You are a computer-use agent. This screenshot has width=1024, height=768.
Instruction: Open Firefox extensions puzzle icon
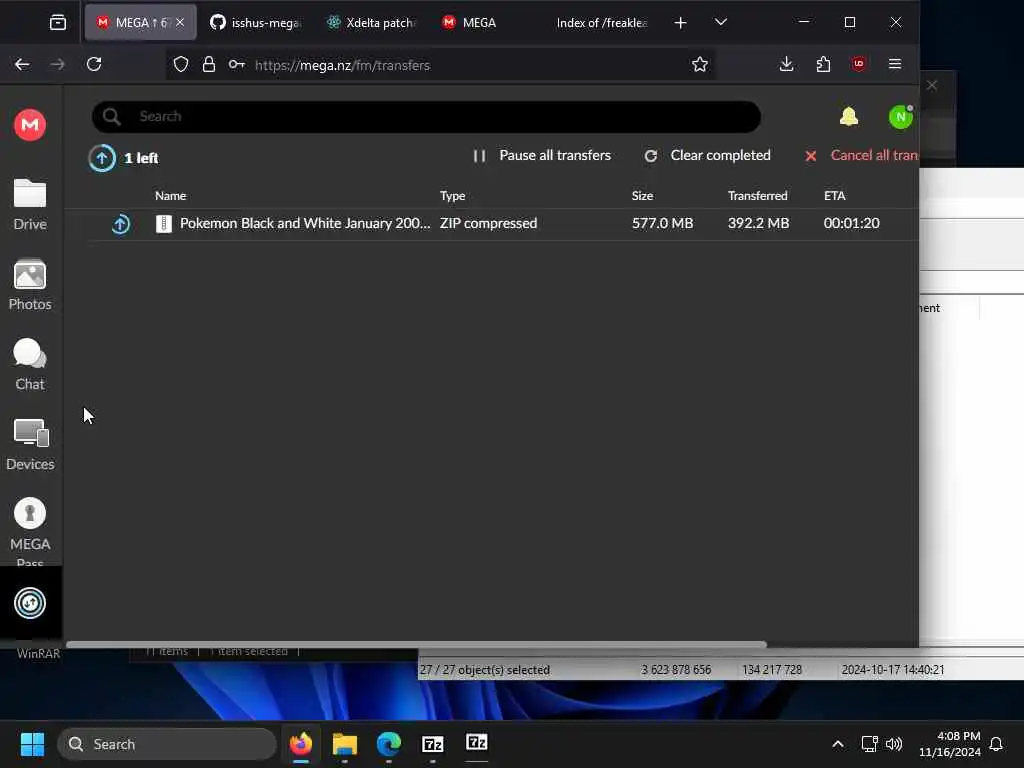[823, 64]
